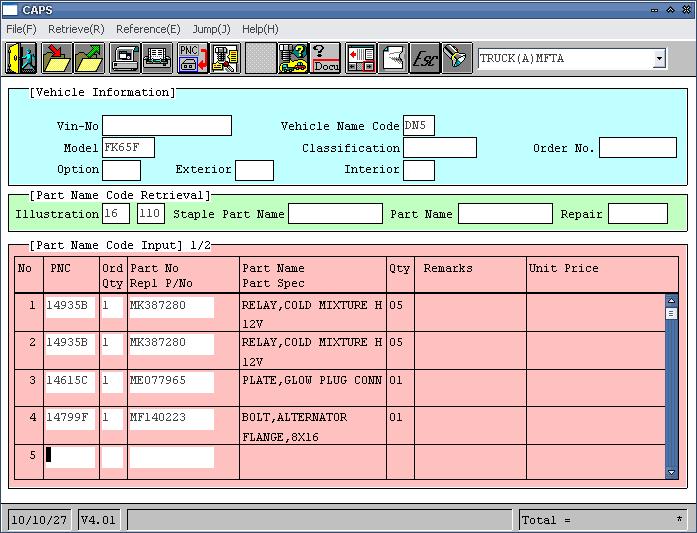Open the Help(H) menu
Image resolution: width=697 pixels, height=533 pixels.
[260, 29]
